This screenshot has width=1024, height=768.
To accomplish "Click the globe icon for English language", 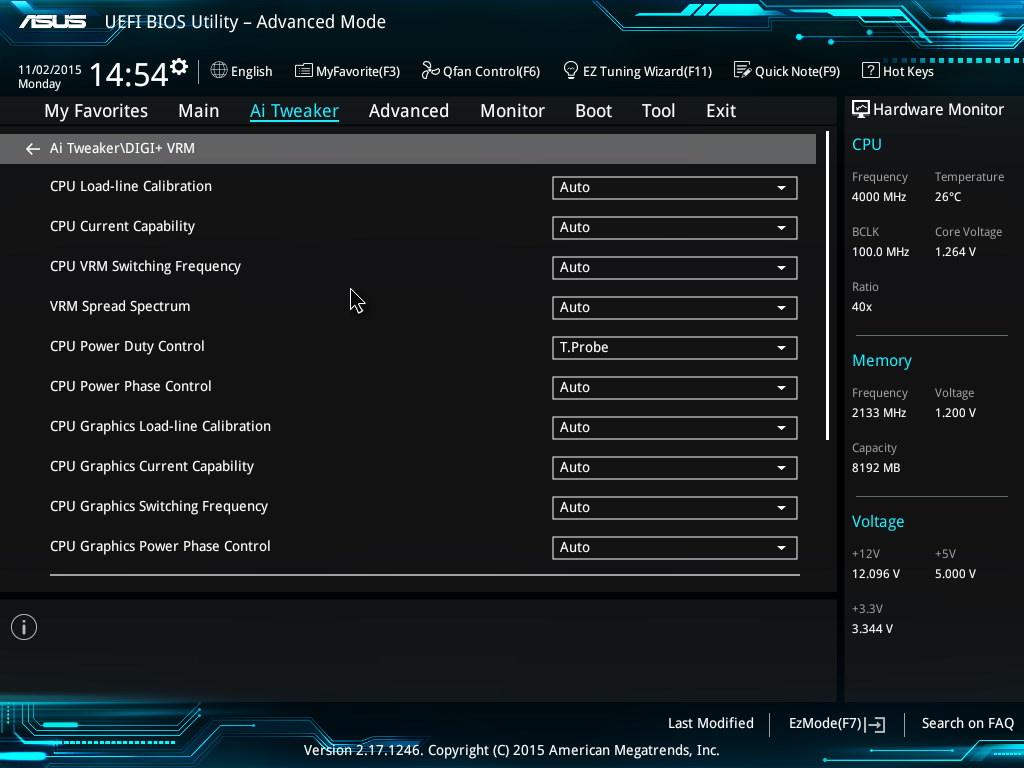I will [219, 71].
